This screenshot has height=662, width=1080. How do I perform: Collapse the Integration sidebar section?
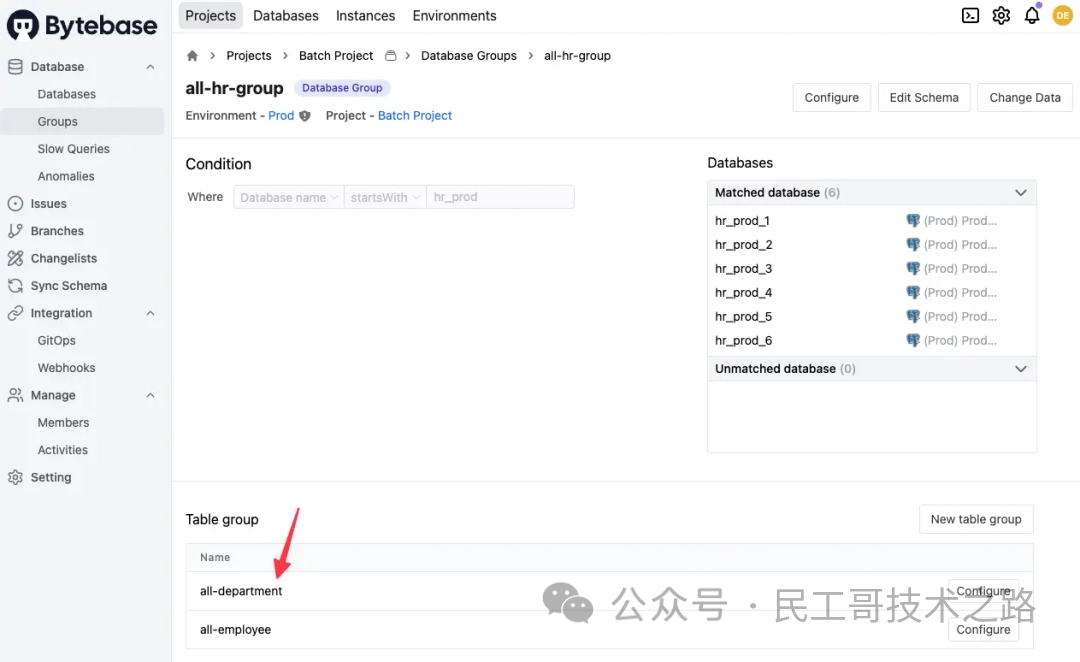click(x=150, y=313)
